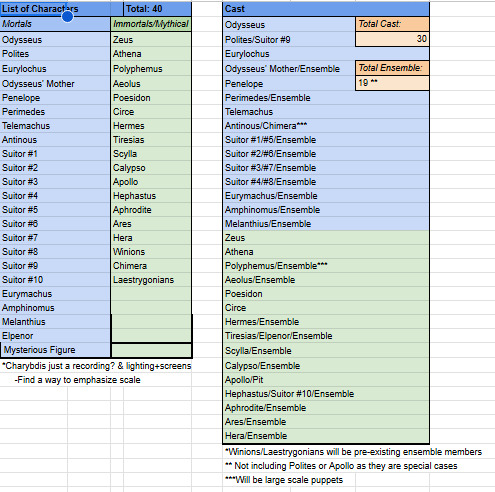Select the 'Total Cast:' label cell
Image resolution: width=495 pixels, height=492 pixels.
click(x=392, y=24)
